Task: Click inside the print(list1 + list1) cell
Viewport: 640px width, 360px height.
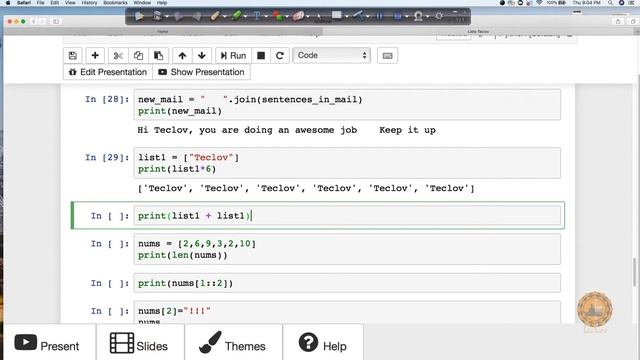Action: coord(347,216)
